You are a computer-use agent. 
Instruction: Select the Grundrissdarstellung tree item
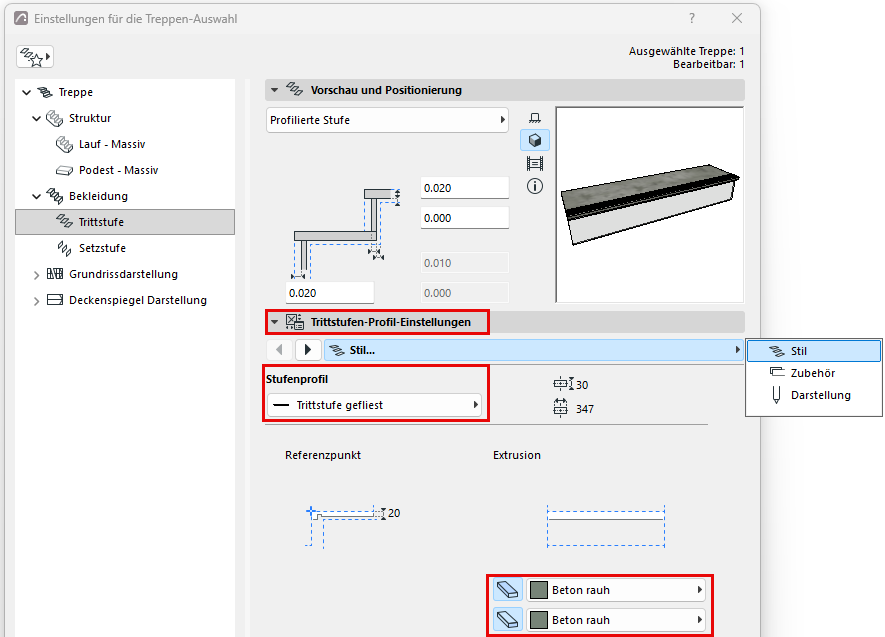point(123,274)
